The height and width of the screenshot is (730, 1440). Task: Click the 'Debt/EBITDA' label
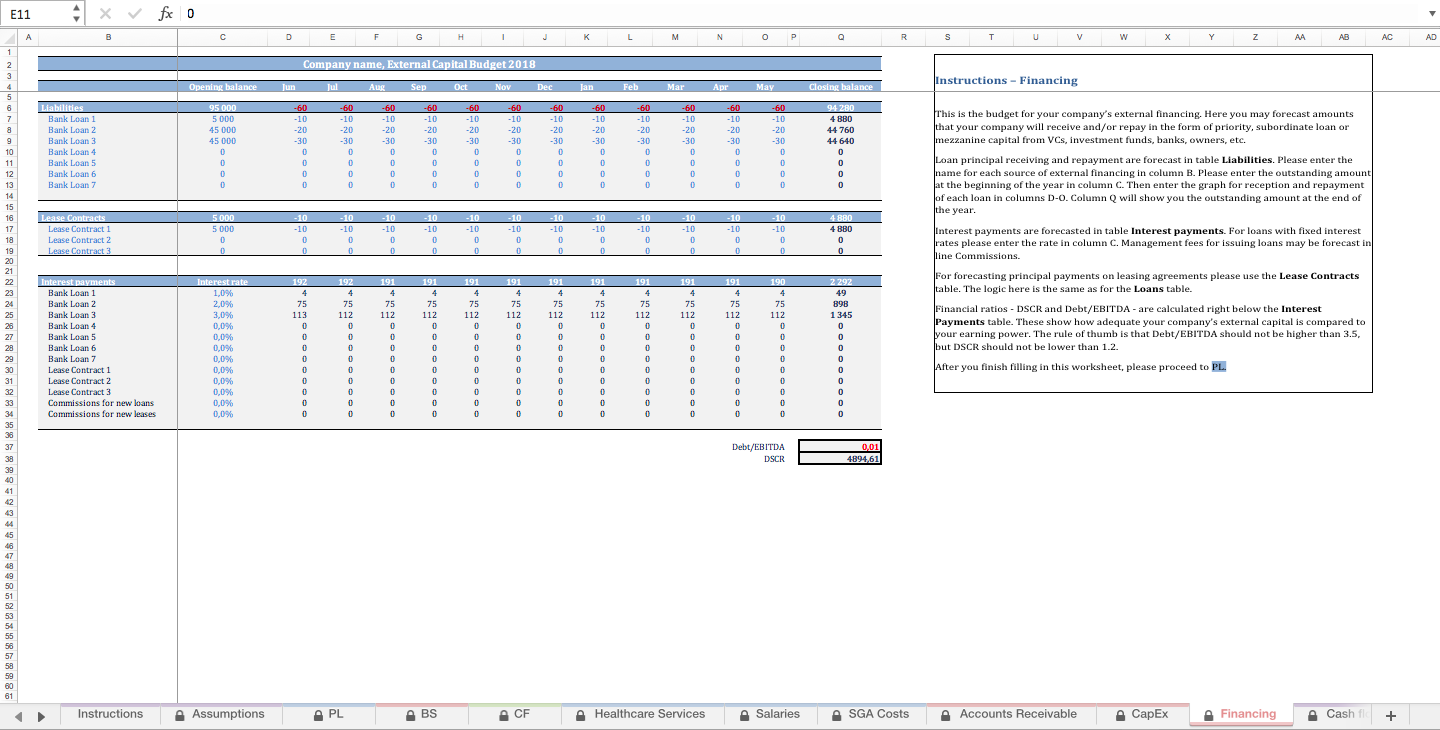[758, 447]
